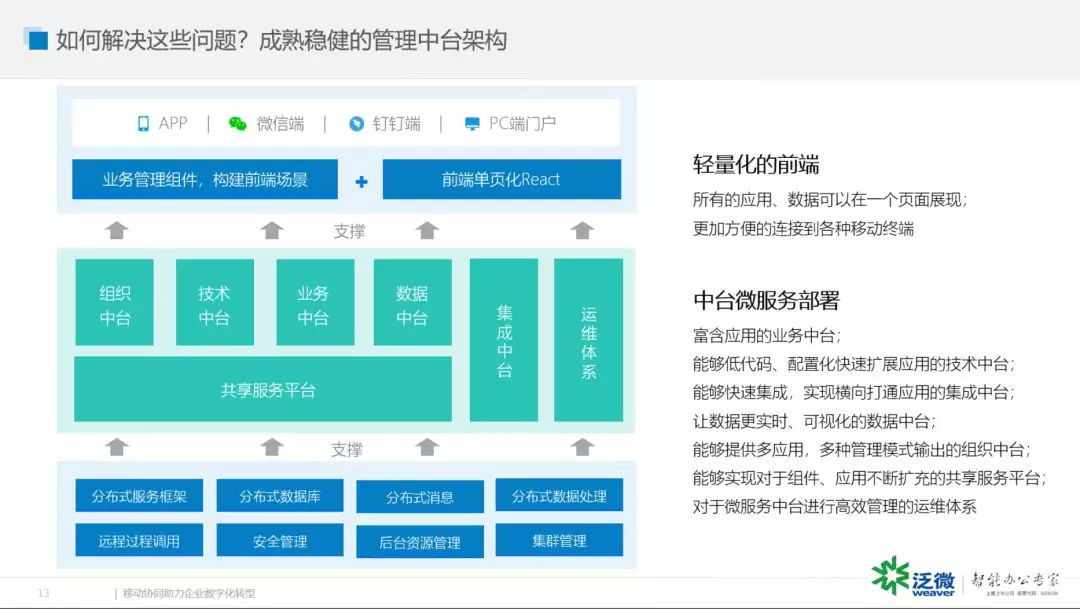Click the APP mobile phone icon
Viewport: 1080px width, 609px height.
(x=143, y=124)
